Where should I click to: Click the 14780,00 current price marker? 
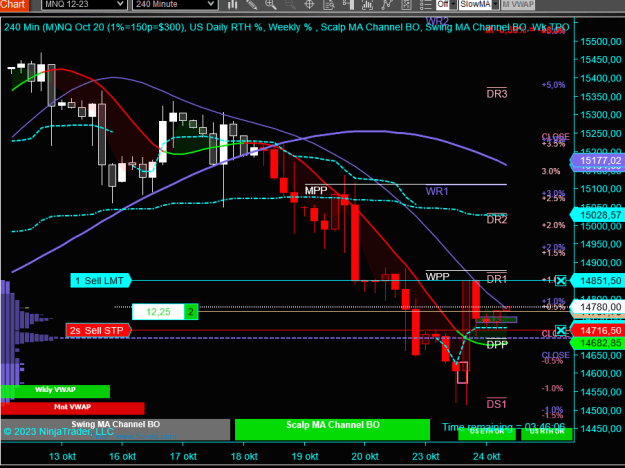597,307
